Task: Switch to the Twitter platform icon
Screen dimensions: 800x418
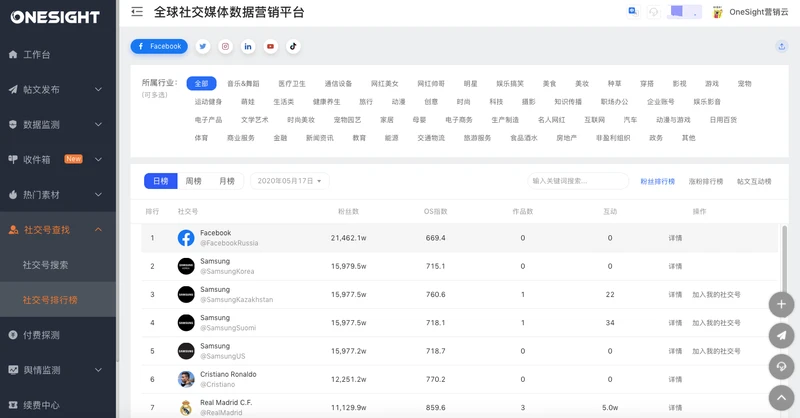Action: coord(203,46)
